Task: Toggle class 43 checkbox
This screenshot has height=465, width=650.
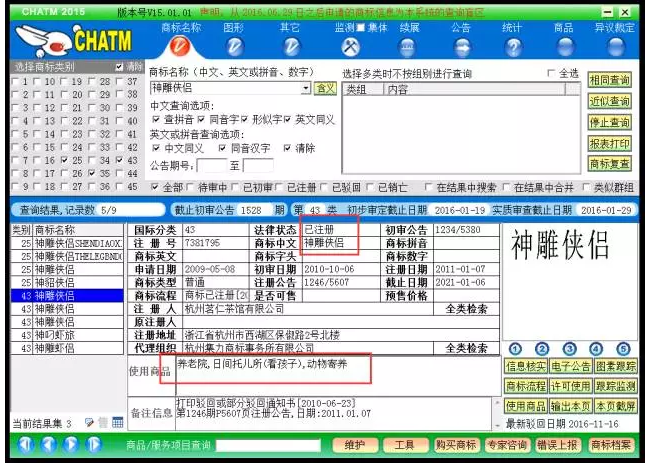Action: pyautogui.click(x=119, y=160)
